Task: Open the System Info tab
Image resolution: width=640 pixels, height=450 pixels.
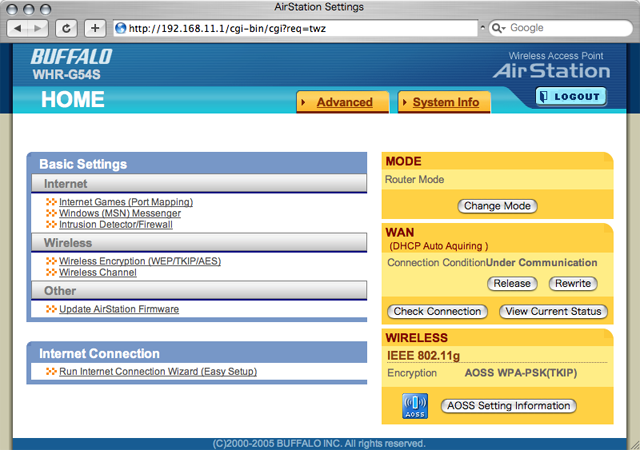Action: pyautogui.click(x=444, y=102)
